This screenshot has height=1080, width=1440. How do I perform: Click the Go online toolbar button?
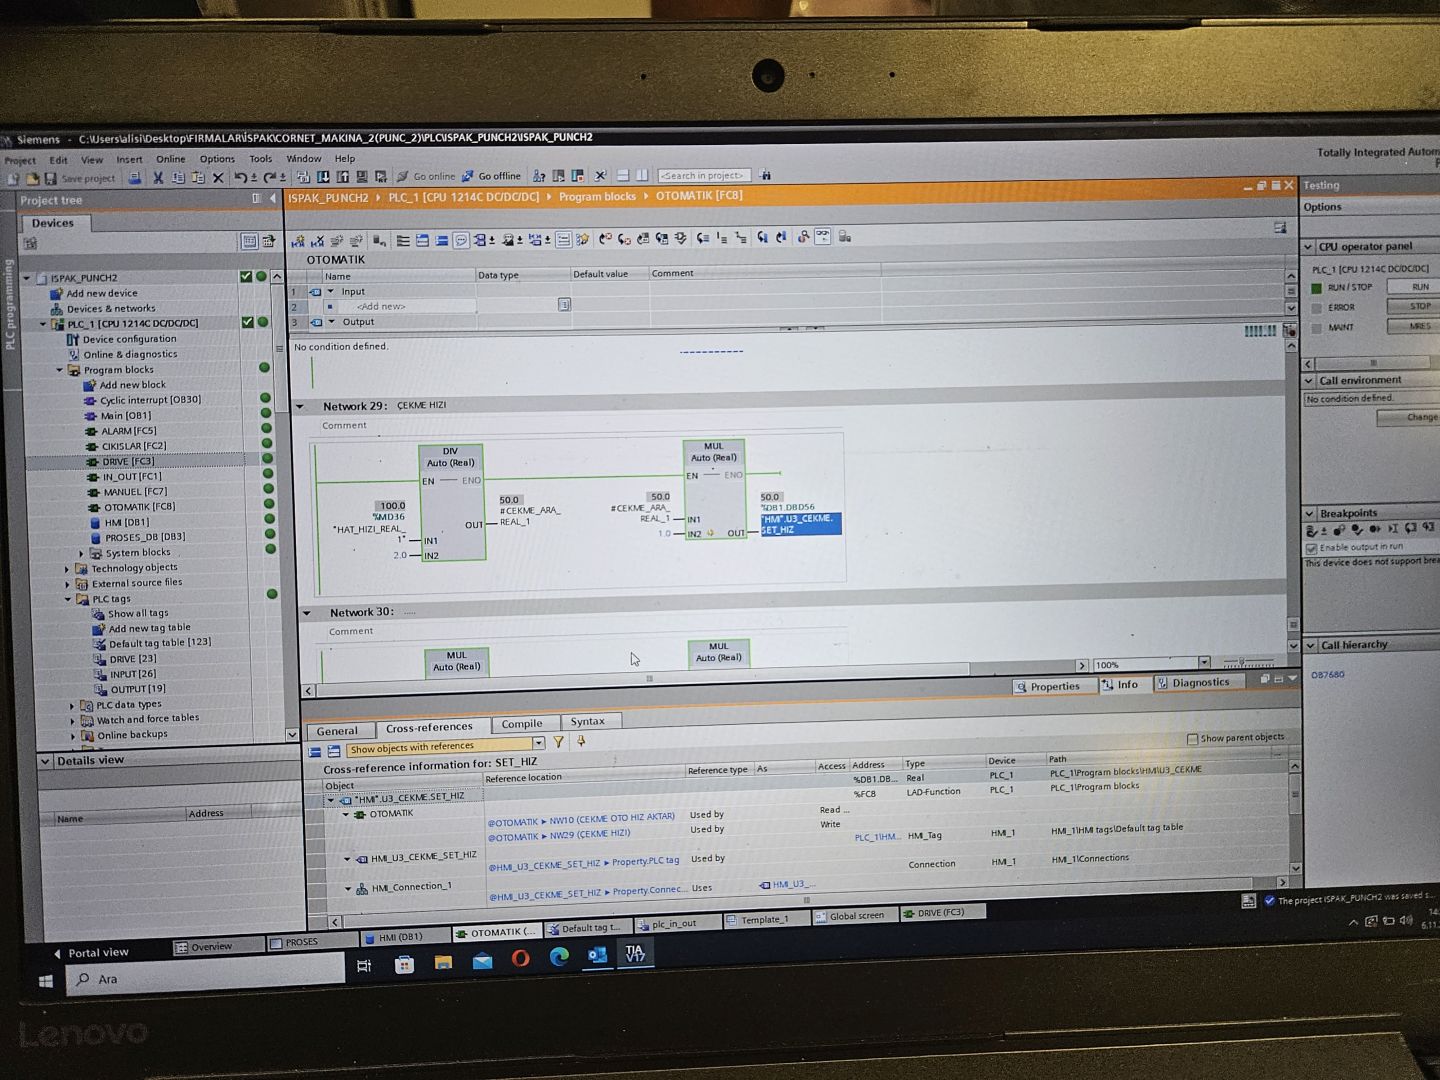coord(425,176)
